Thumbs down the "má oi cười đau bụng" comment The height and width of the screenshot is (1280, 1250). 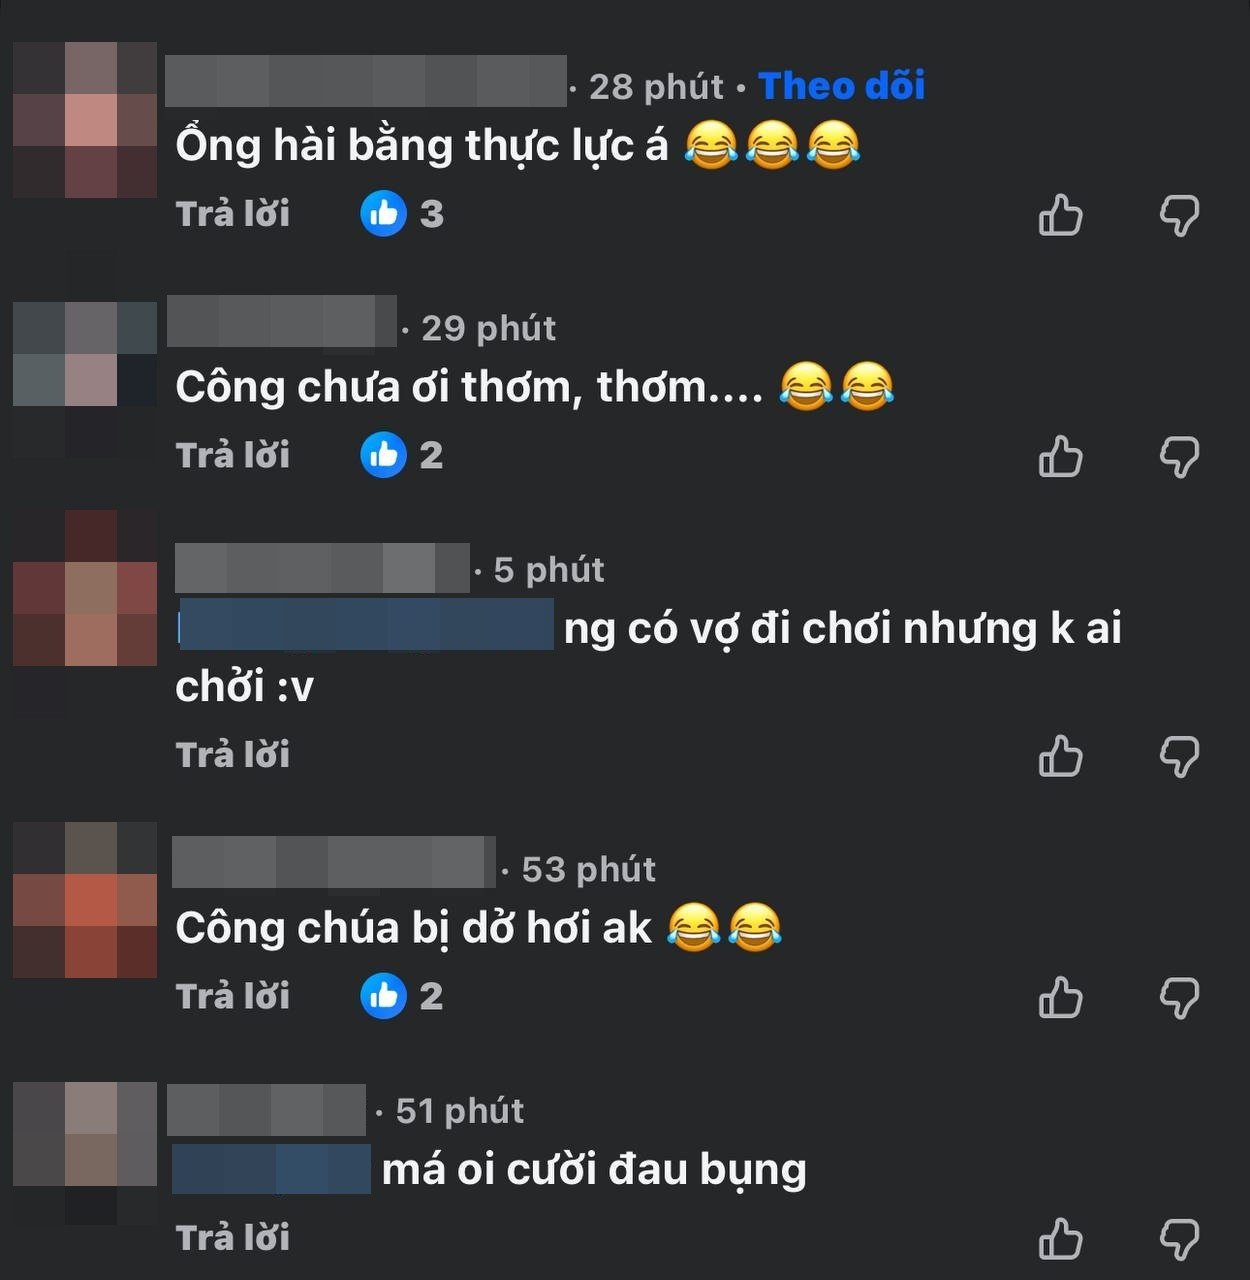pyautogui.click(x=1179, y=1240)
